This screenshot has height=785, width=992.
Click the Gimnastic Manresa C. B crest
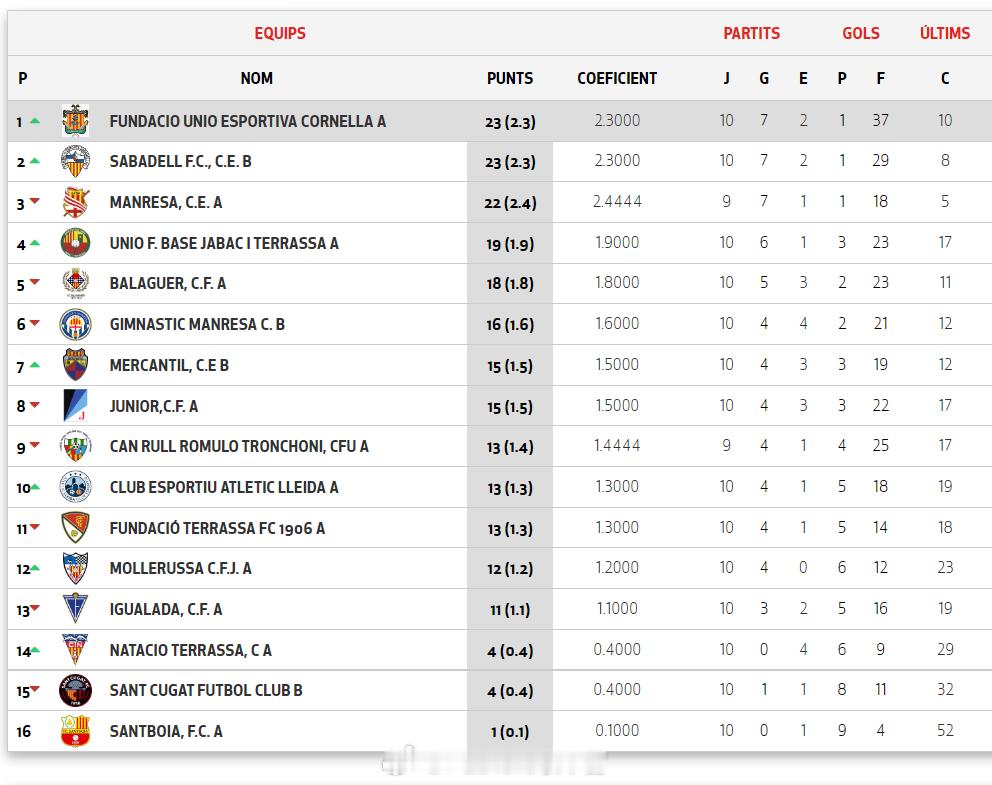75,324
